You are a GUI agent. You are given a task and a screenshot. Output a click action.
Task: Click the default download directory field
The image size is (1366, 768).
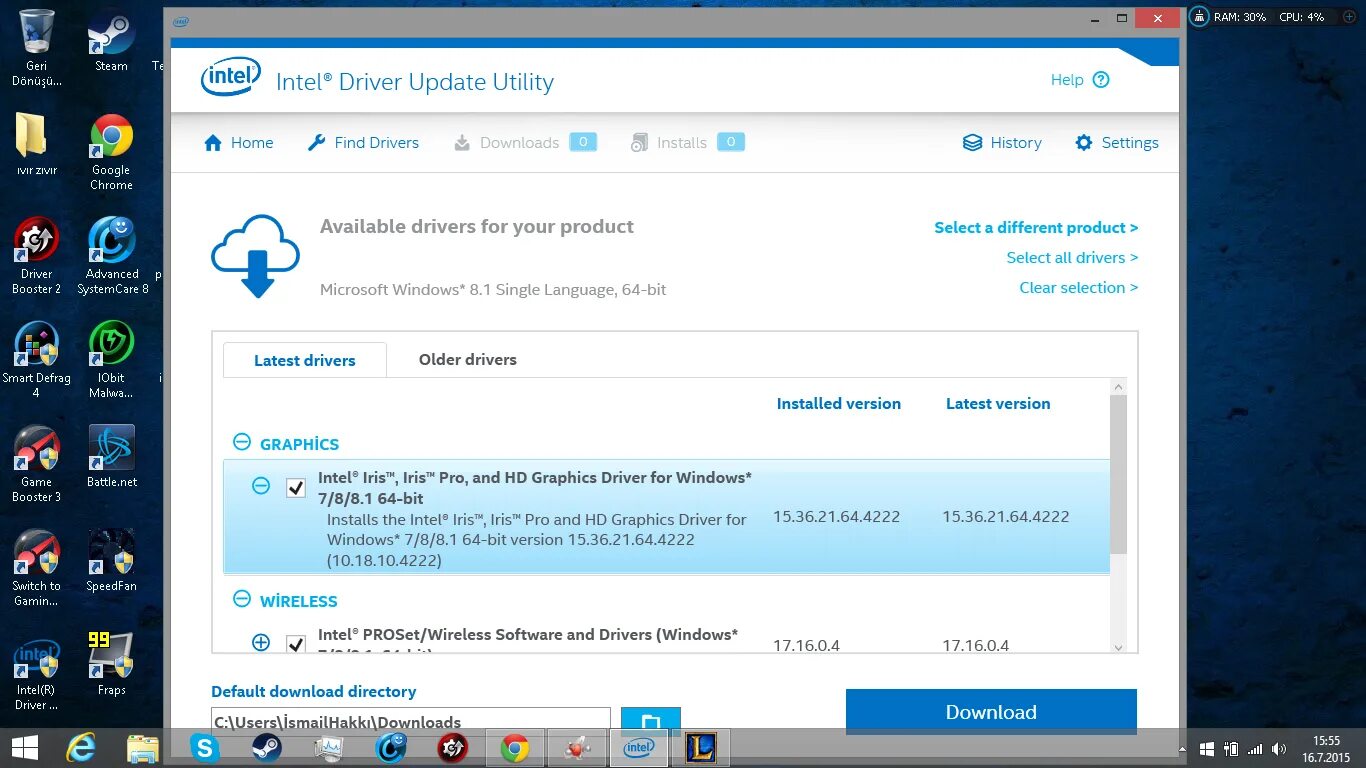pyautogui.click(x=411, y=720)
